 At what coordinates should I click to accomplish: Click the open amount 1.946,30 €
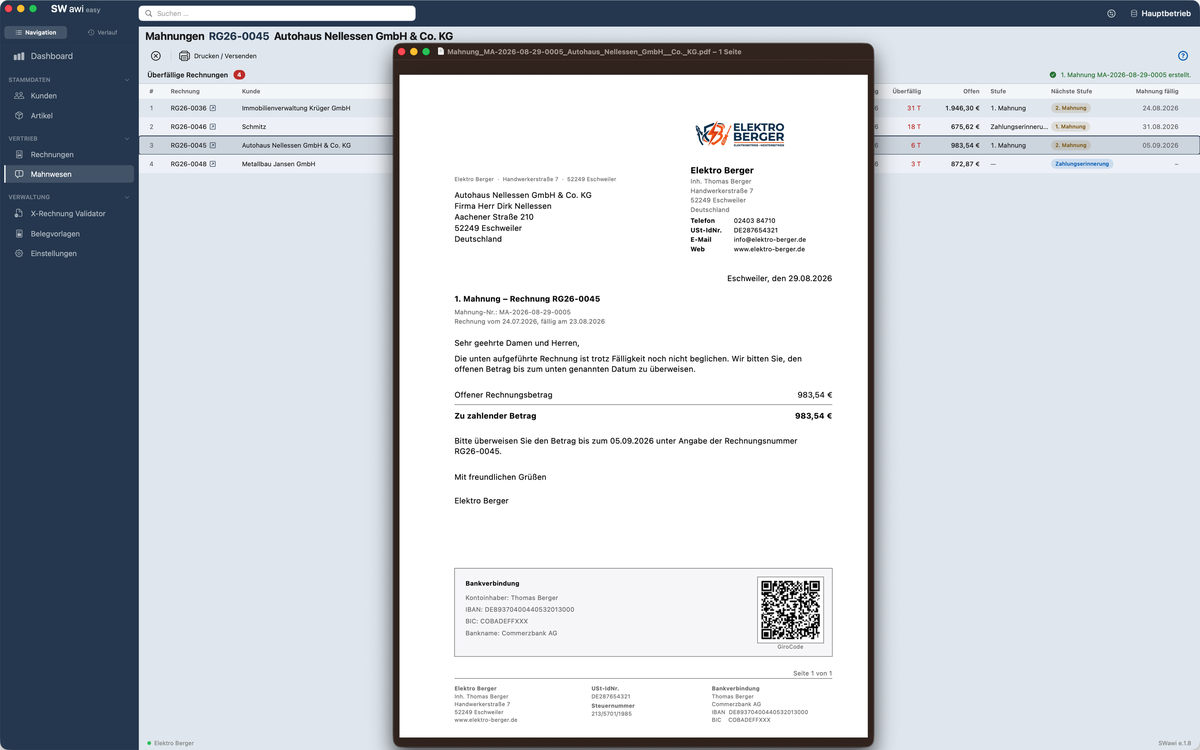962,108
